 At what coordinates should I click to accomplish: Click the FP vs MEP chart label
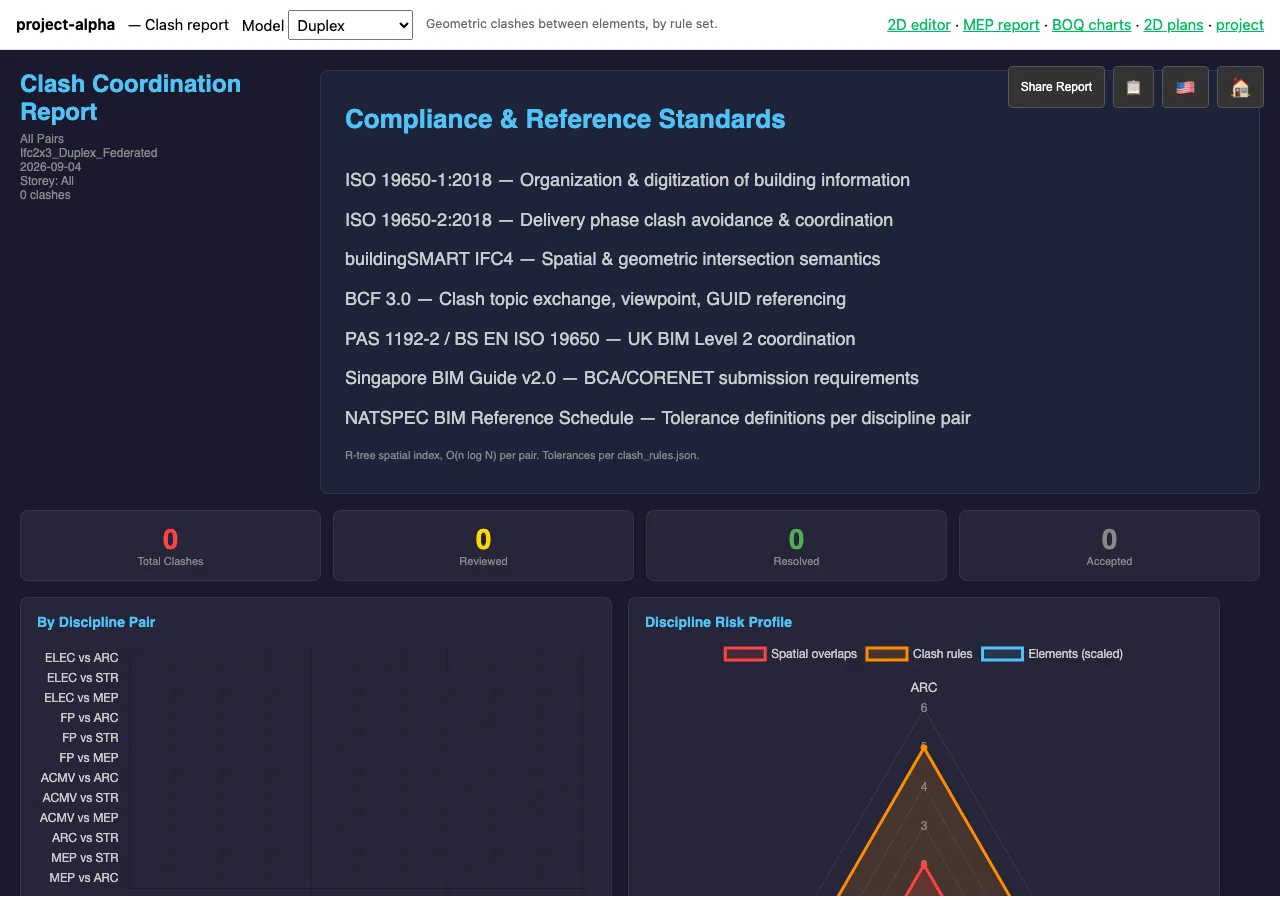click(89, 758)
